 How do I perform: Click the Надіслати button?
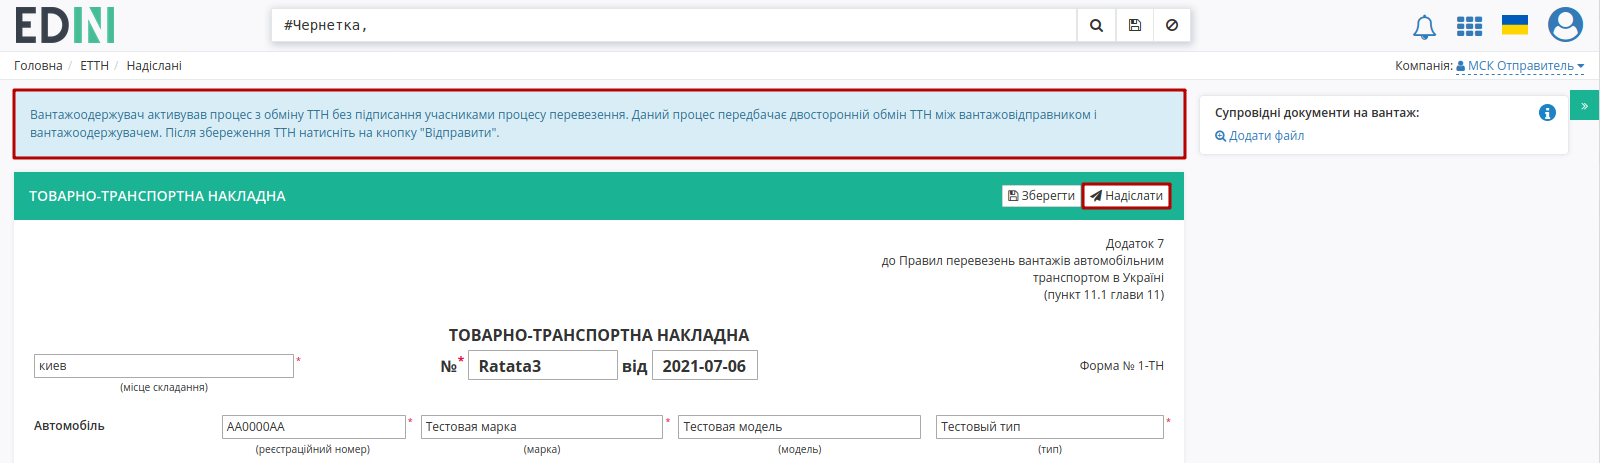click(x=1126, y=196)
